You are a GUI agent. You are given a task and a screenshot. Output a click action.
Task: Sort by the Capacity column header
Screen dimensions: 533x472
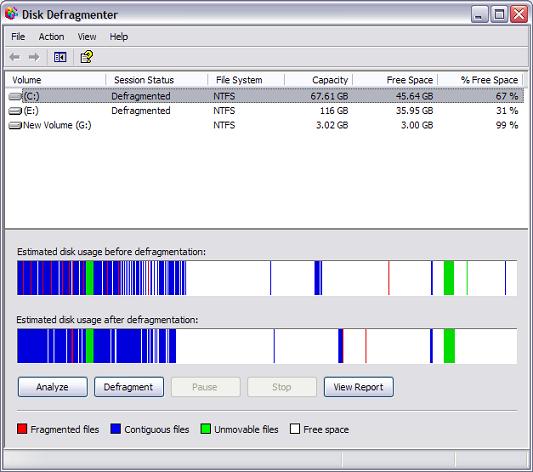(x=319, y=80)
